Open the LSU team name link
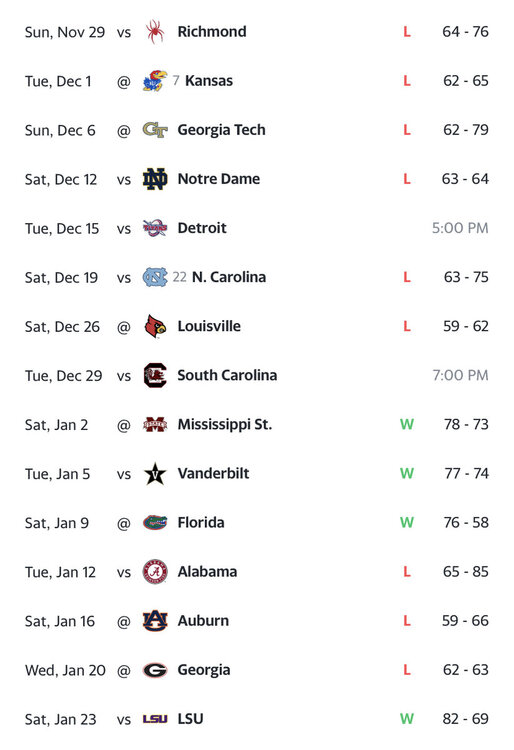 [190, 719]
